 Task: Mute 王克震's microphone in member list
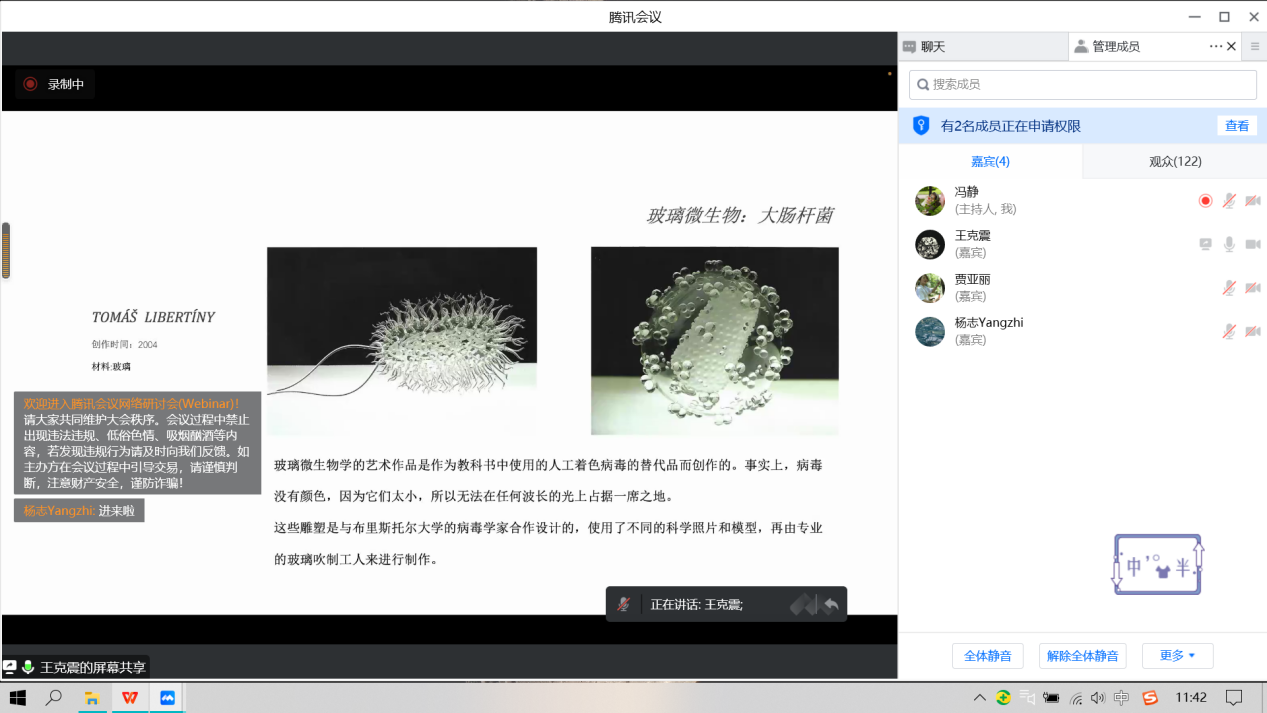pyautogui.click(x=1229, y=244)
